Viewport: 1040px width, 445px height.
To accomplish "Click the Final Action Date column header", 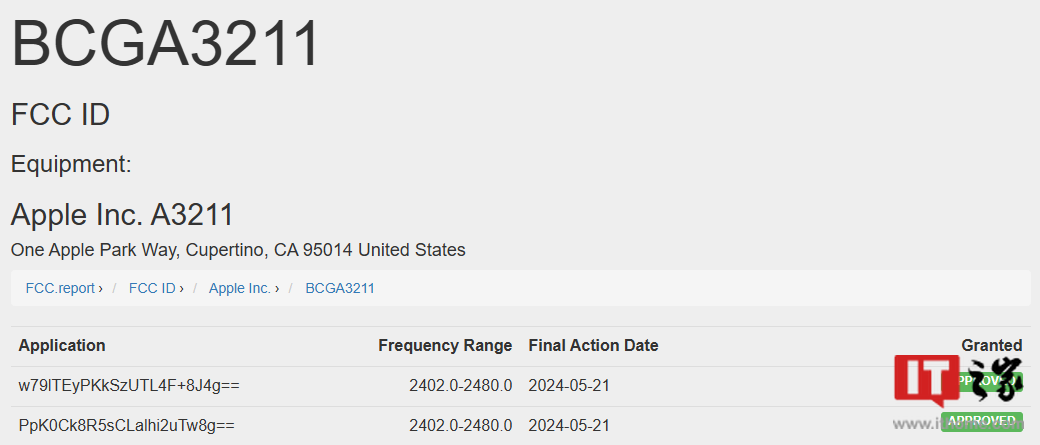I will (x=593, y=345).
